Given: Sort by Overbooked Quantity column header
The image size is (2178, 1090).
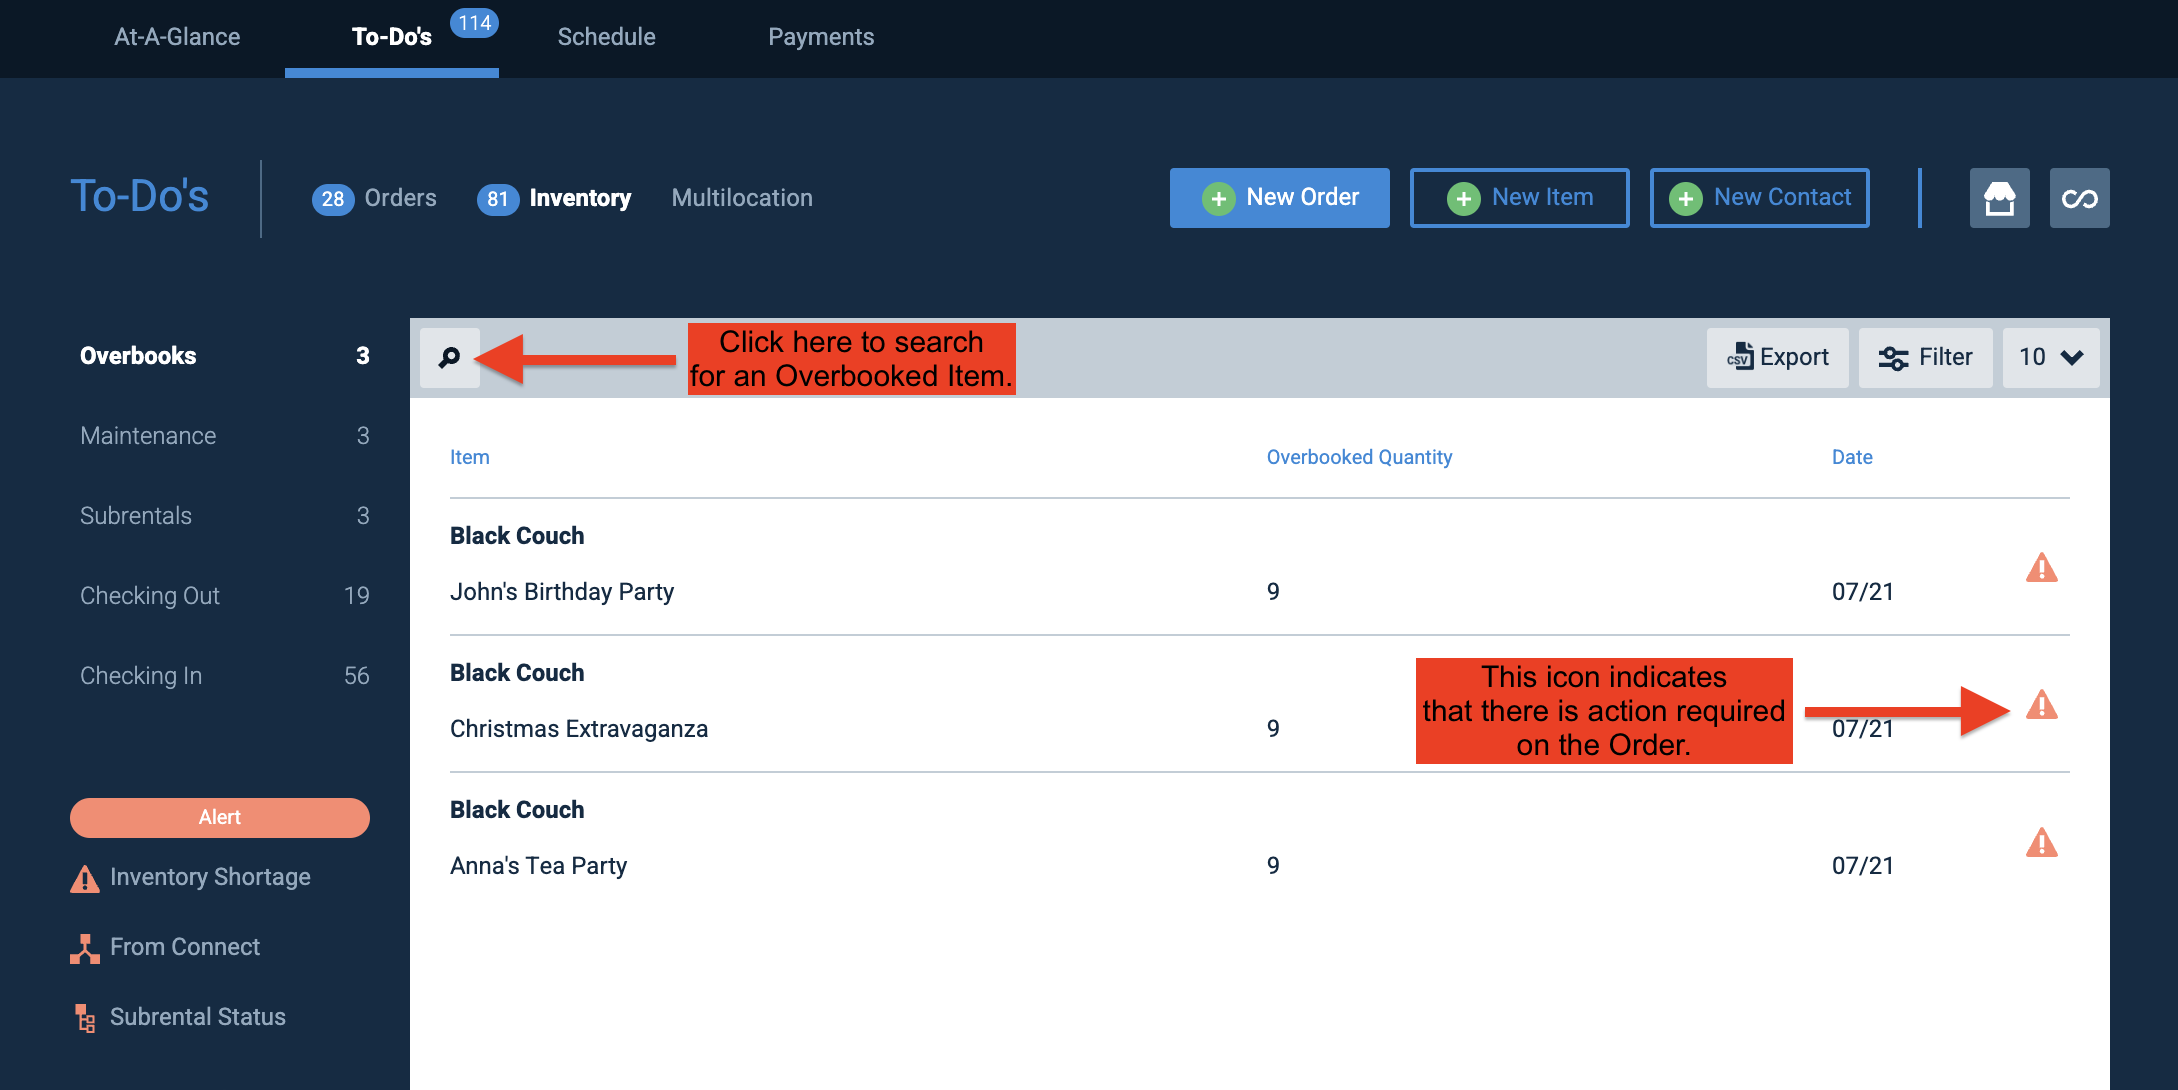Looking at the screenshot, I should coord(1359,457).
